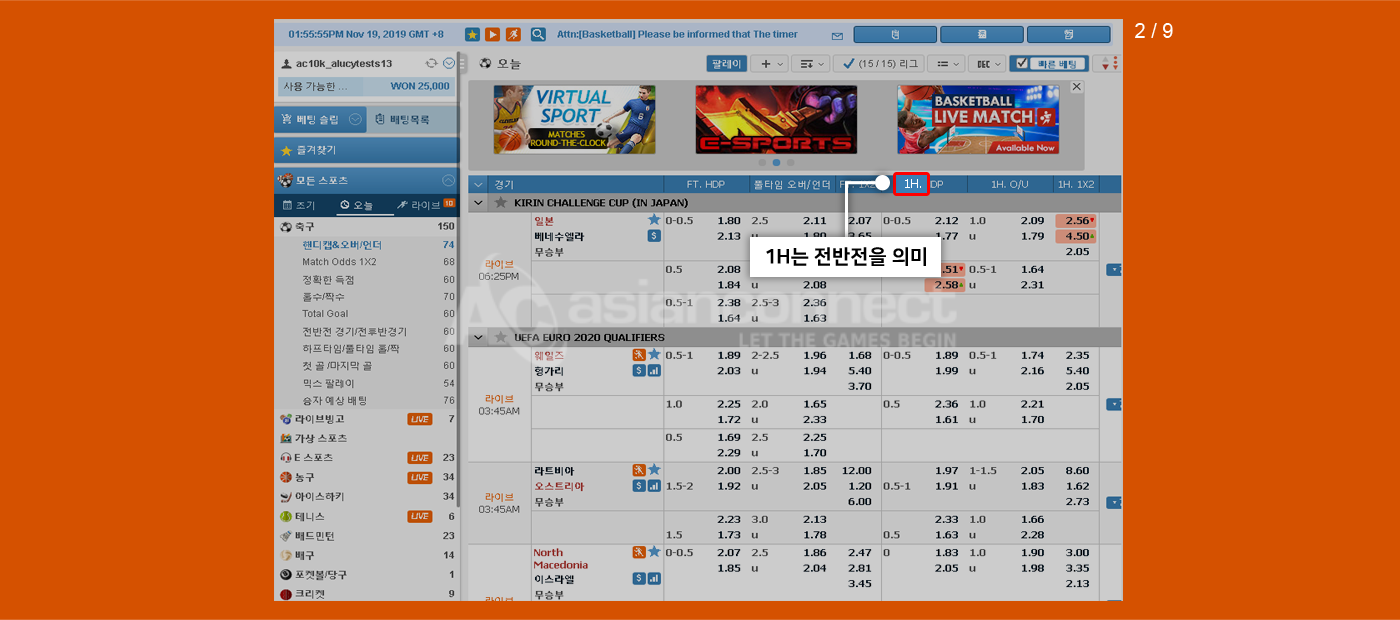Select the 믹스 팔레이 market
This screenshot has width=1400, height=620.
pyautogui.click(x=328, y=383)
